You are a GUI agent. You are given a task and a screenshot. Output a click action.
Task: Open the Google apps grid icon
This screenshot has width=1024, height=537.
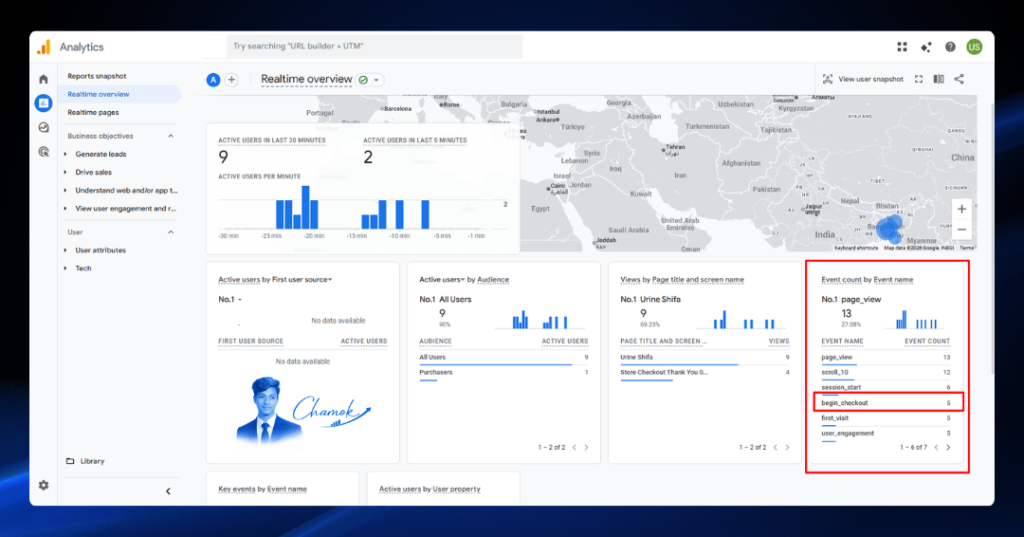902,46
